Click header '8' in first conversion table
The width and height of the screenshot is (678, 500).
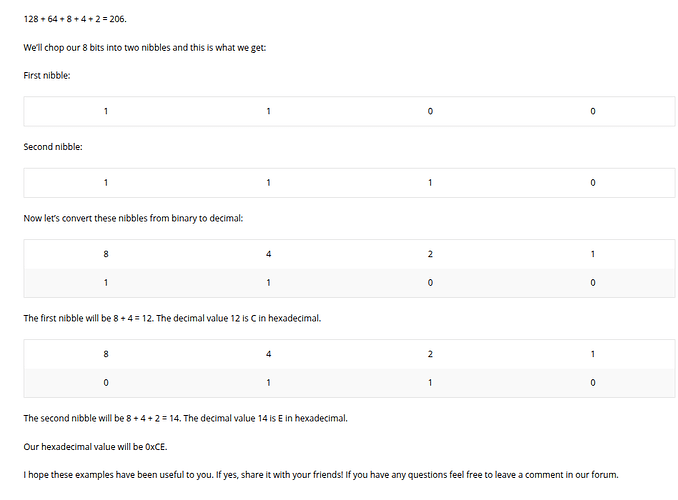pyautogui.click(x=106, y=254)
